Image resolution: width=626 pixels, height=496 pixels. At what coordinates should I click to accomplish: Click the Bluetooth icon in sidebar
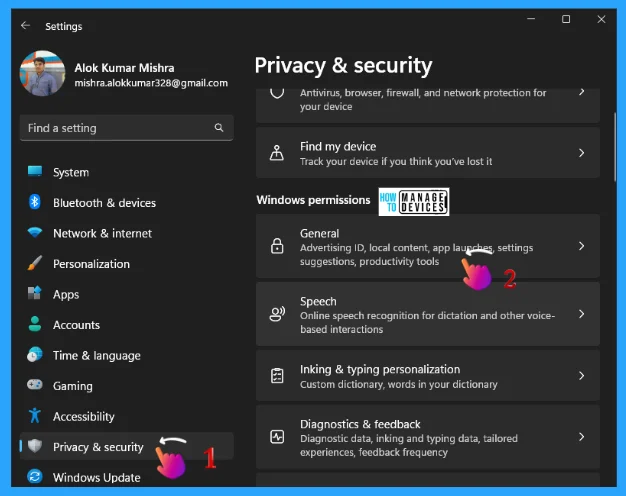35,202
